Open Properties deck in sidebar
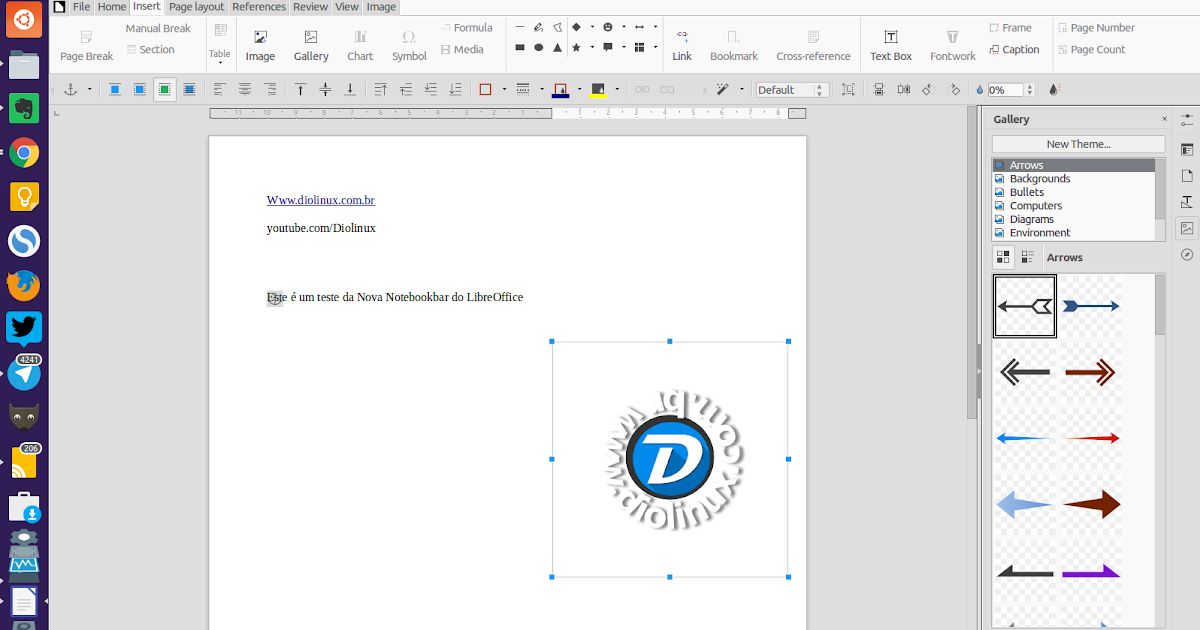This screenshot has height=630, width=1200. tap(1187, 149)
